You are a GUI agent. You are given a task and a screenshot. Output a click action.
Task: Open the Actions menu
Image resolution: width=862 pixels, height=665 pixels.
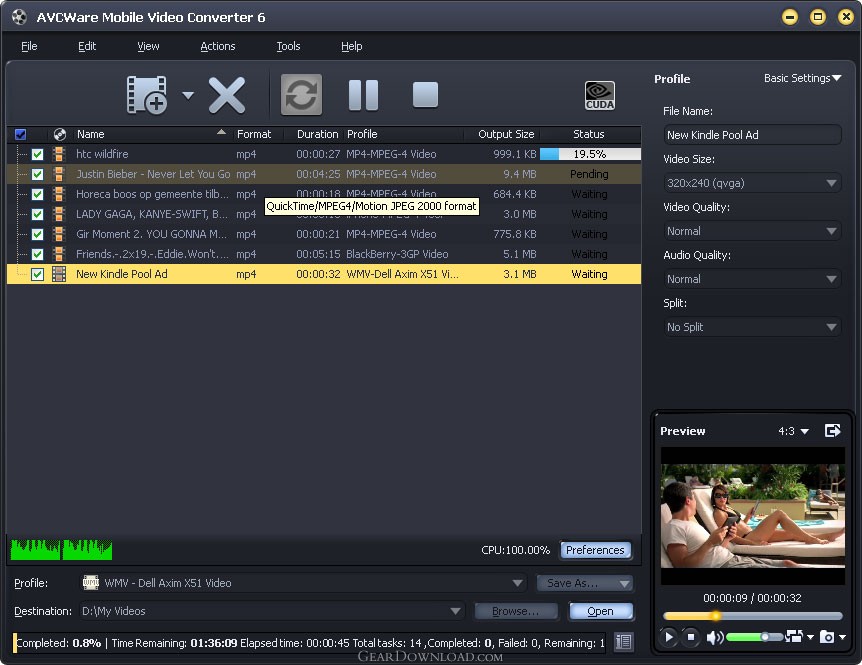pos(218,46)
